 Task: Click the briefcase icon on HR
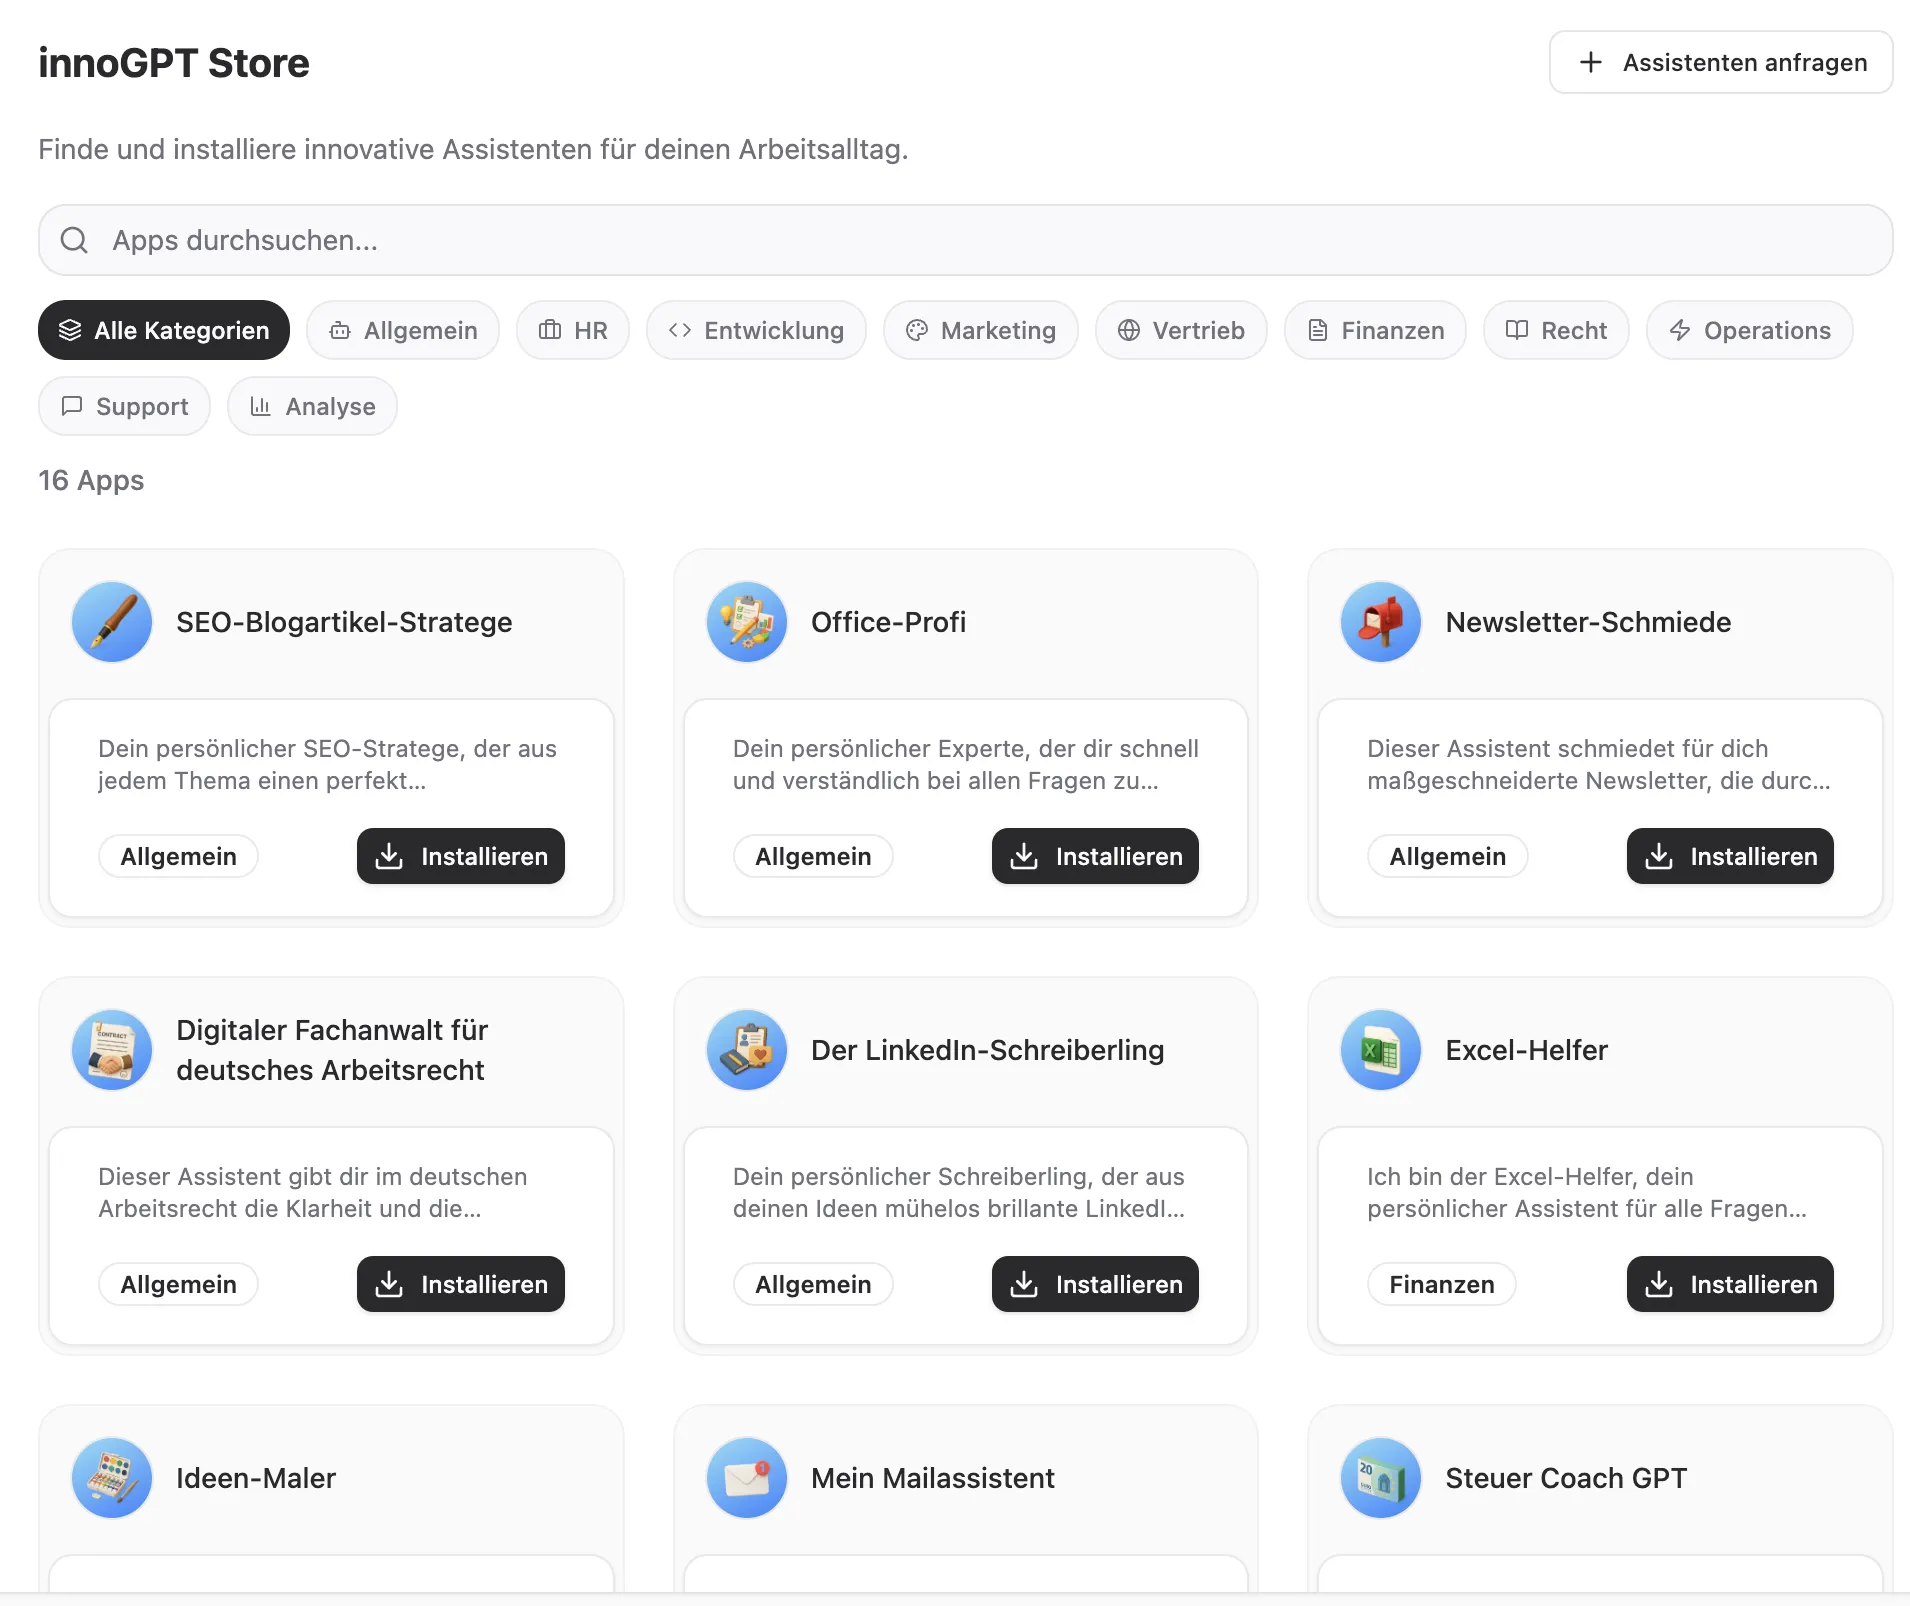[550, 330]
